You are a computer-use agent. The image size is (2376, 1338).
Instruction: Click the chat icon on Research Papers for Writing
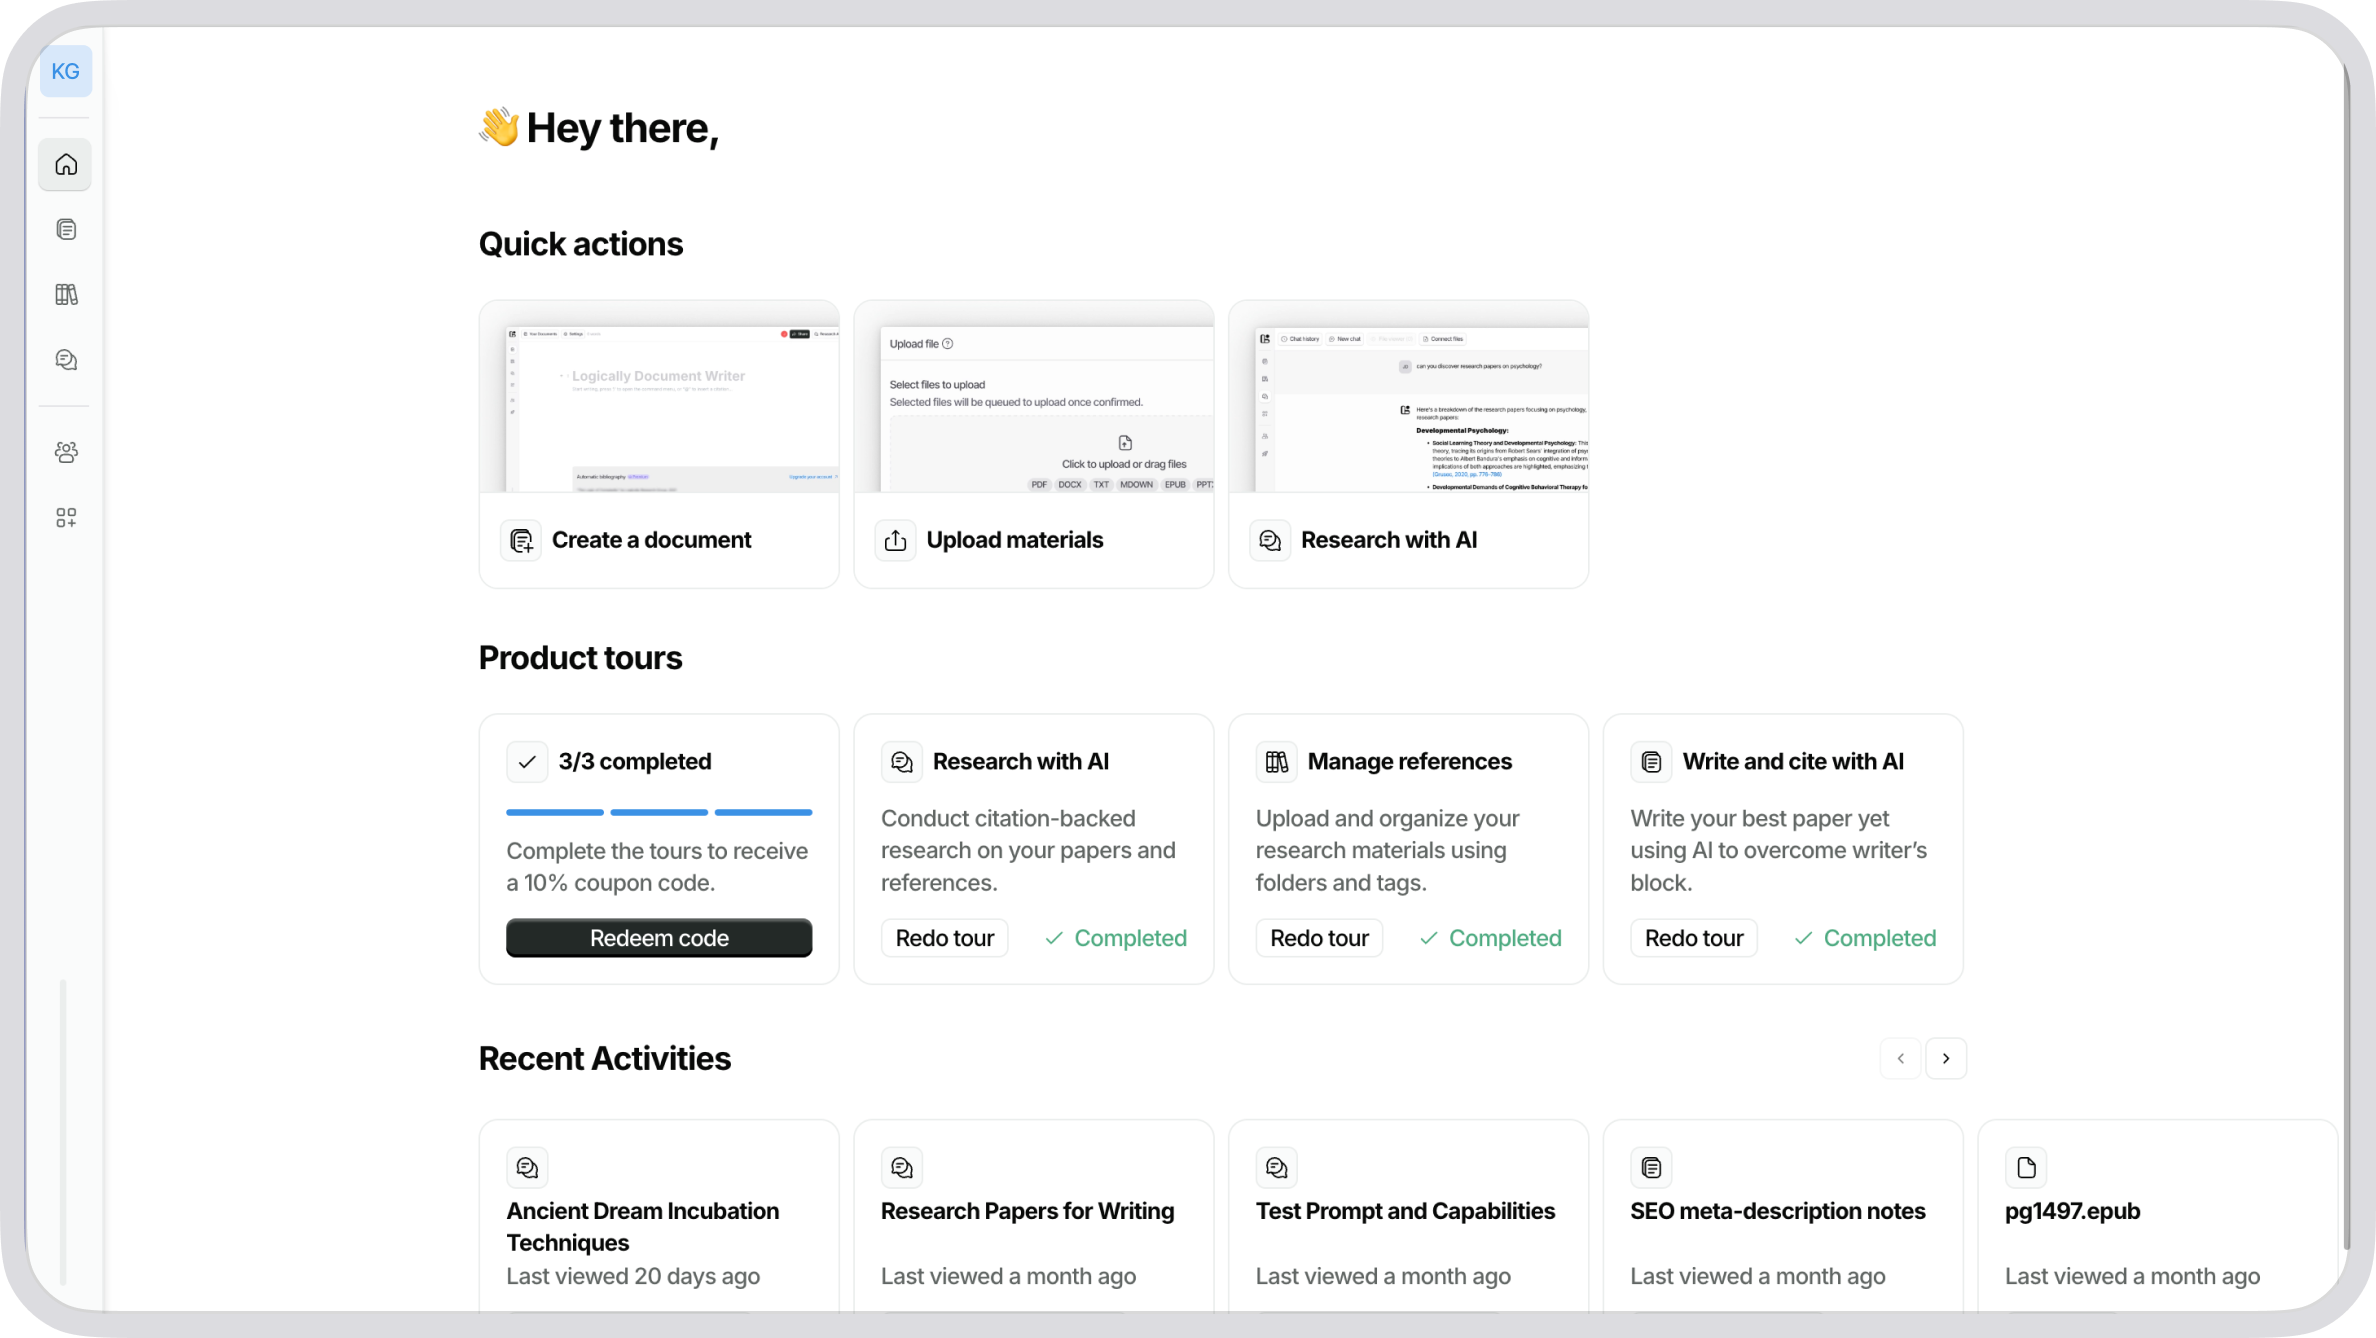coord(902,1167)
